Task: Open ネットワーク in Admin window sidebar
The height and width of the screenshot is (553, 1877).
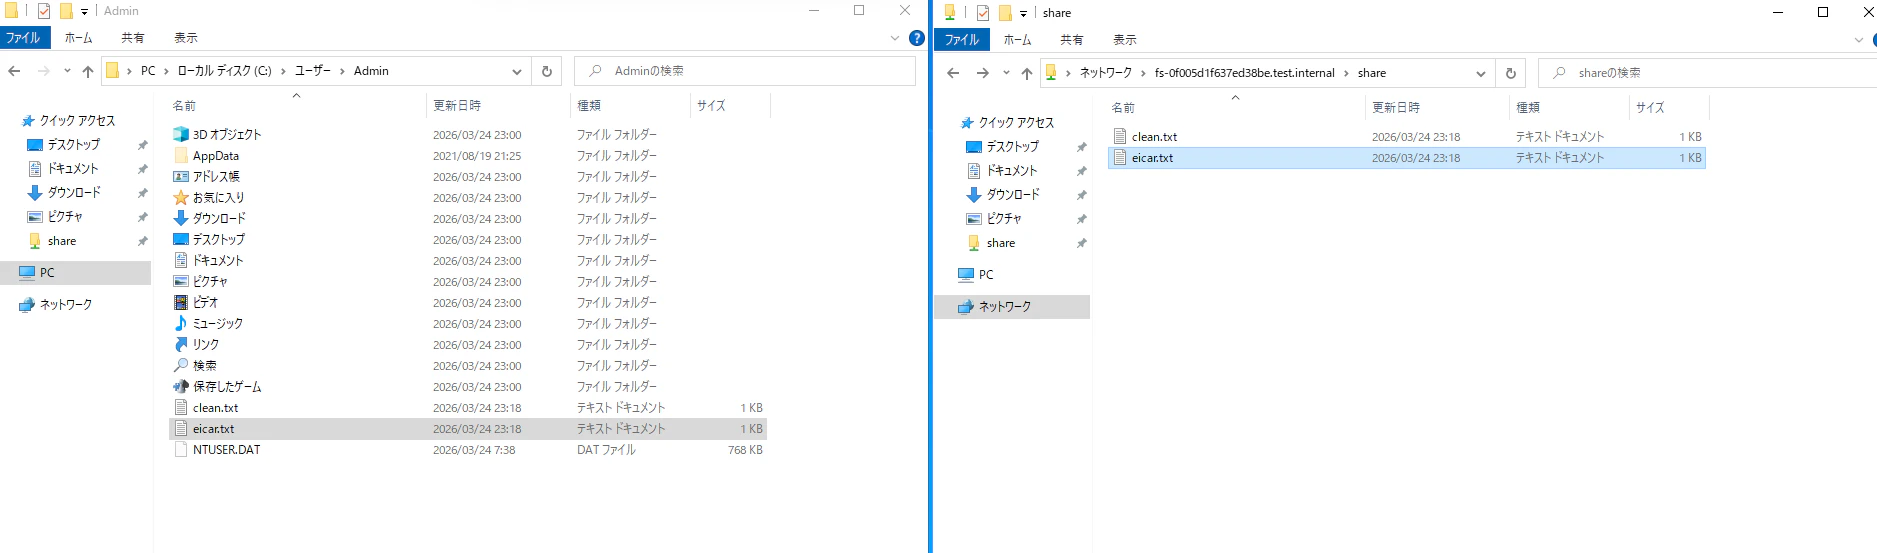Action: point(66,304)
